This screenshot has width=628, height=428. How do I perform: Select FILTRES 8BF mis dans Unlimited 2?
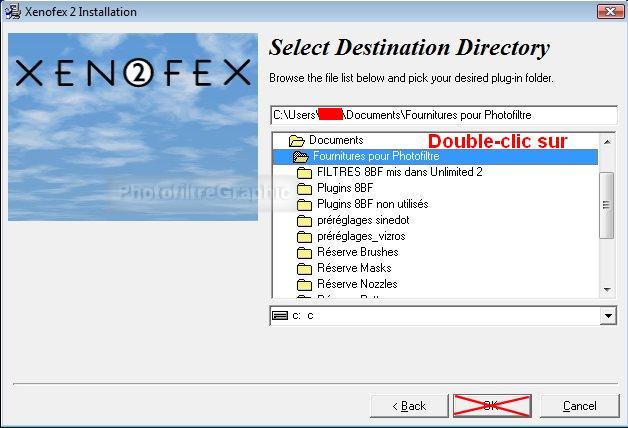pos(400,172)
